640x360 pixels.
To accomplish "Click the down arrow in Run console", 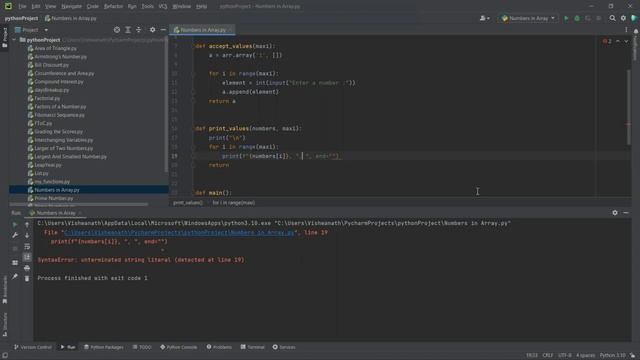I will coord(27,235).
